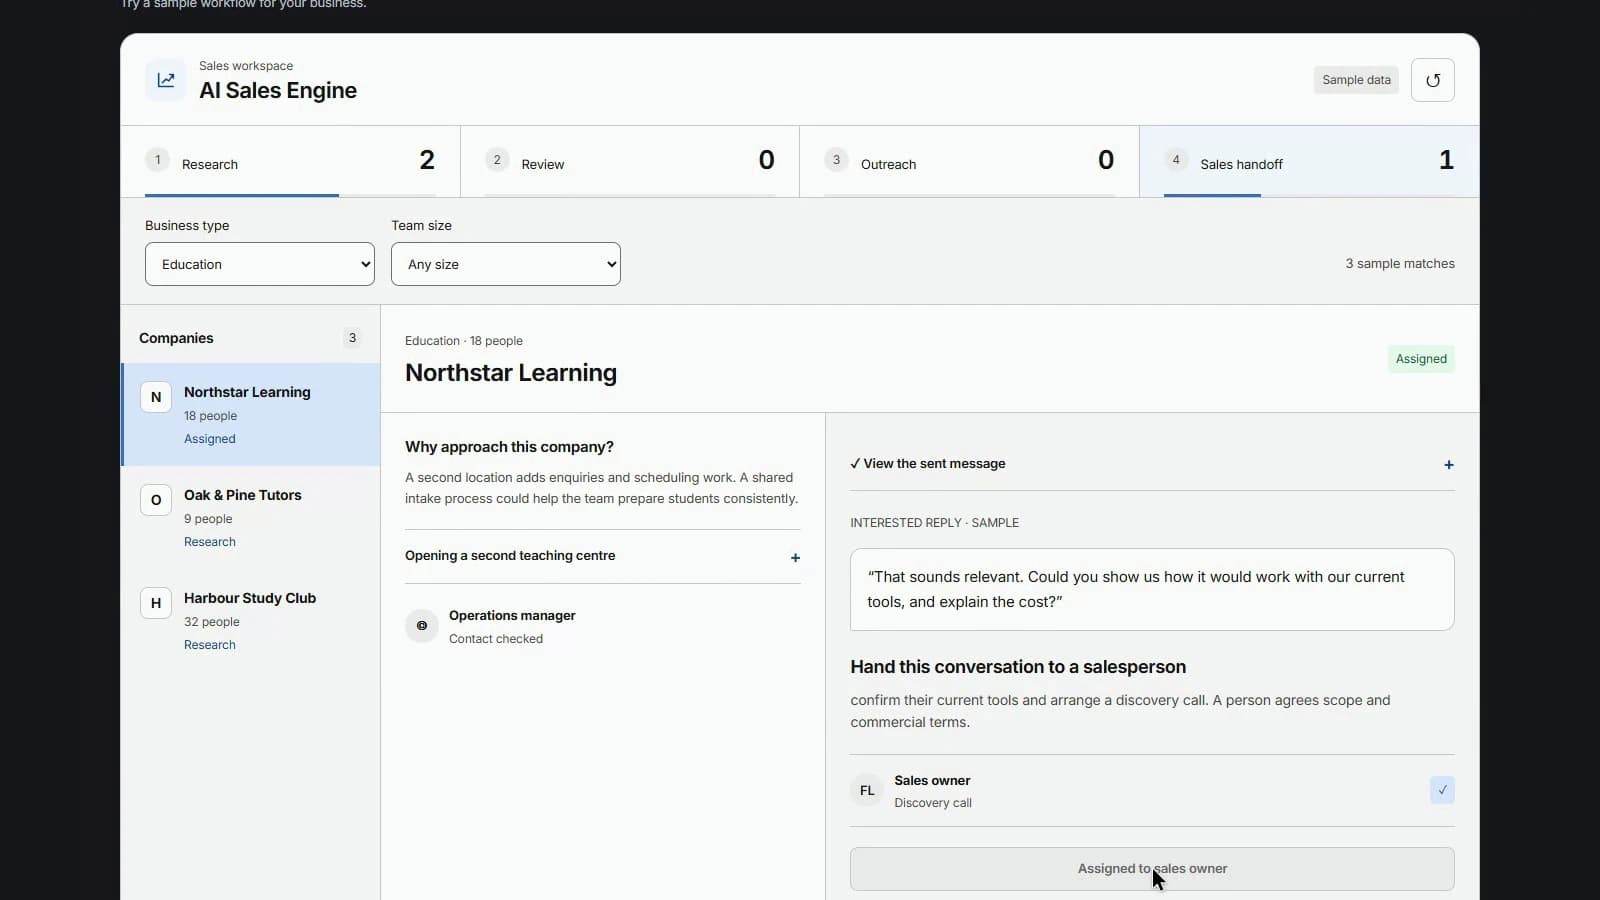Screen dimensions: 1600x900
Task: Expand Opening a second teaching centre details
Action: coord(603,556)
